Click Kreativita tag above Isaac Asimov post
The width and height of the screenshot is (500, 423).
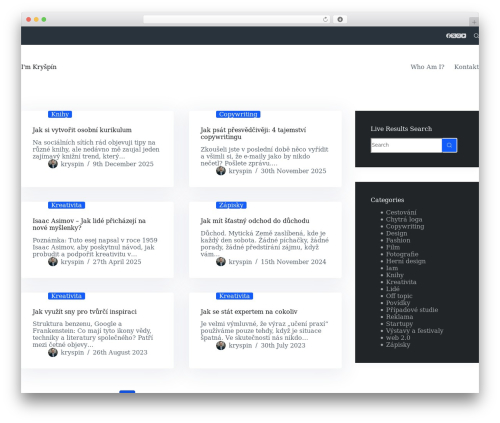click(66, 205)
